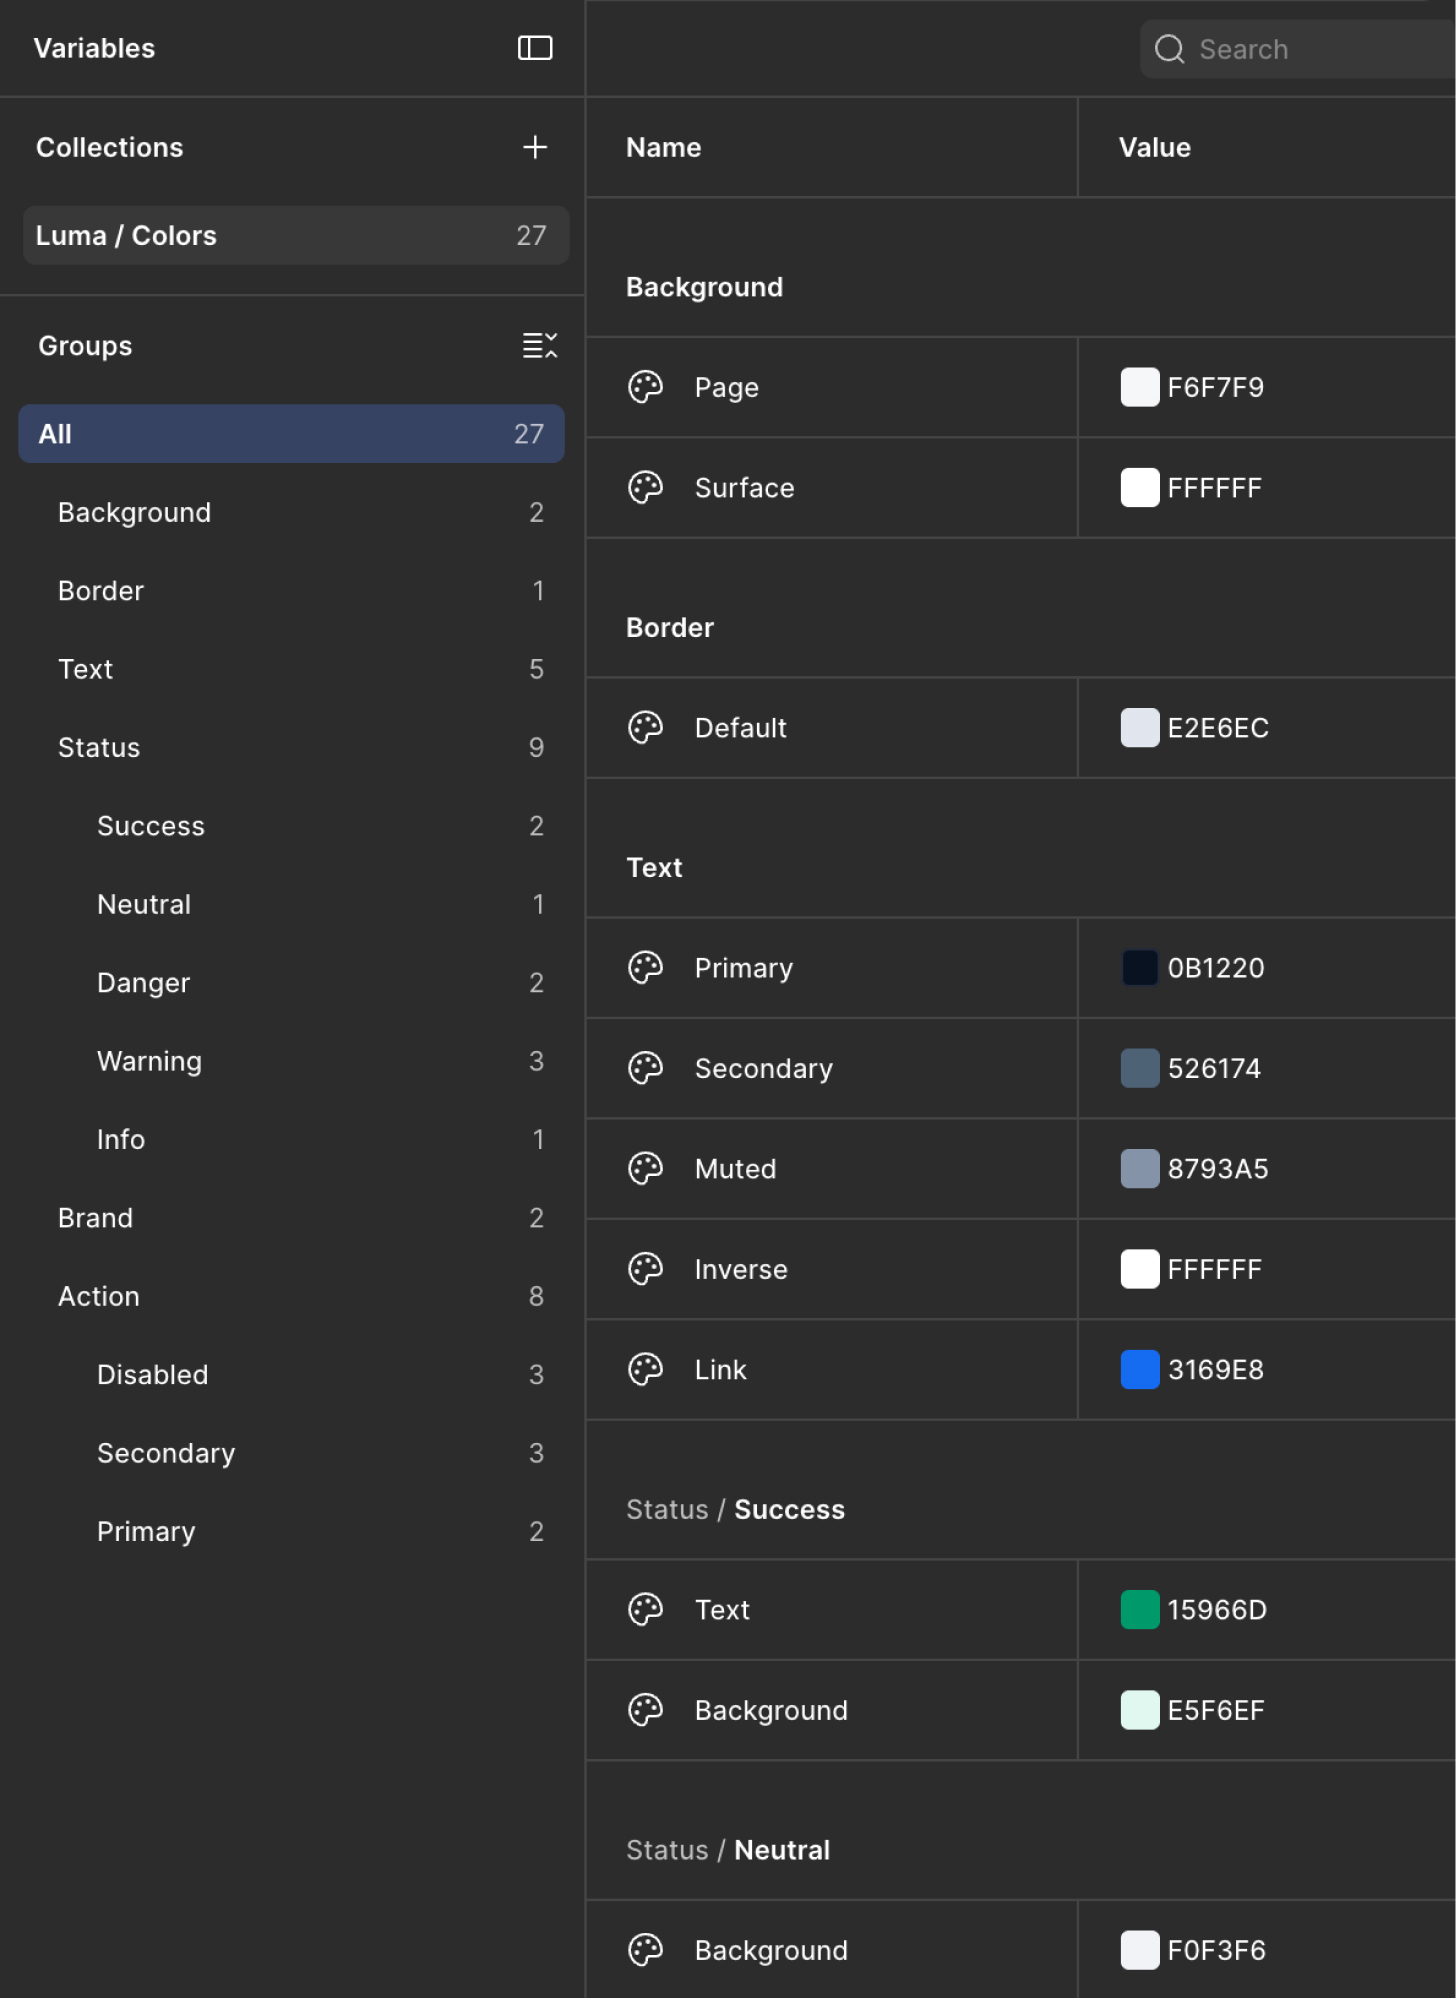Image resolution: width=1456 pixels, height=1998 pixels.
Task: Focus the Search input field
Action: coord(1298,49)
